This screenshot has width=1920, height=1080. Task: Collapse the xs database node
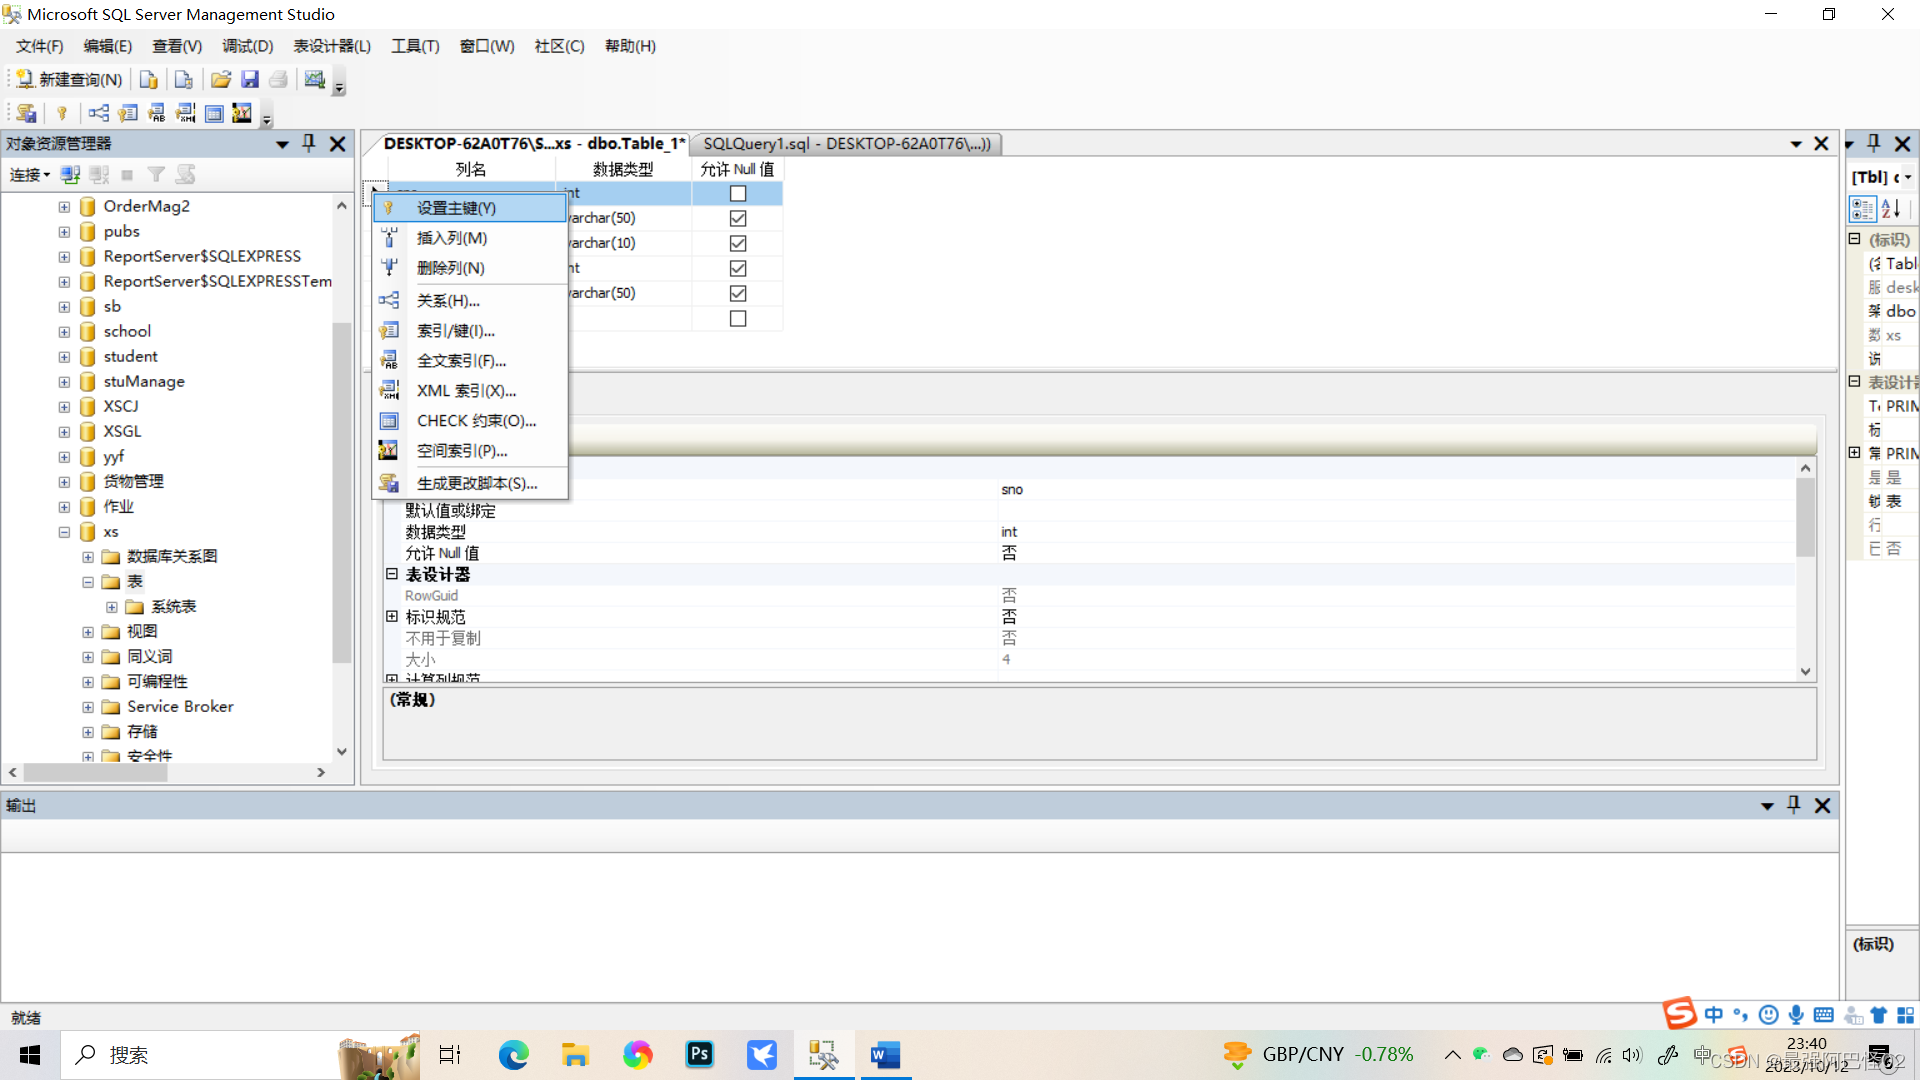point(64,532)
